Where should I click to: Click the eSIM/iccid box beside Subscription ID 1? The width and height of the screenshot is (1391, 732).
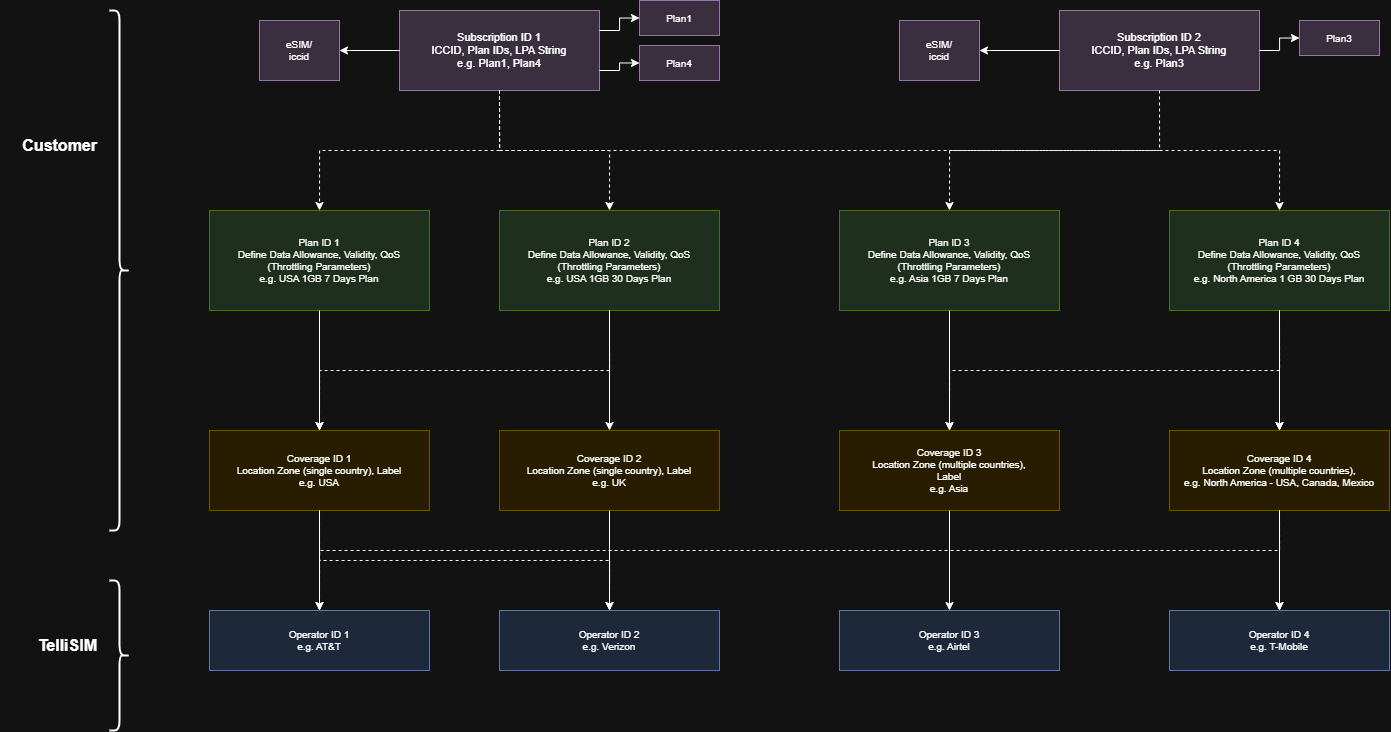(299, 51)
